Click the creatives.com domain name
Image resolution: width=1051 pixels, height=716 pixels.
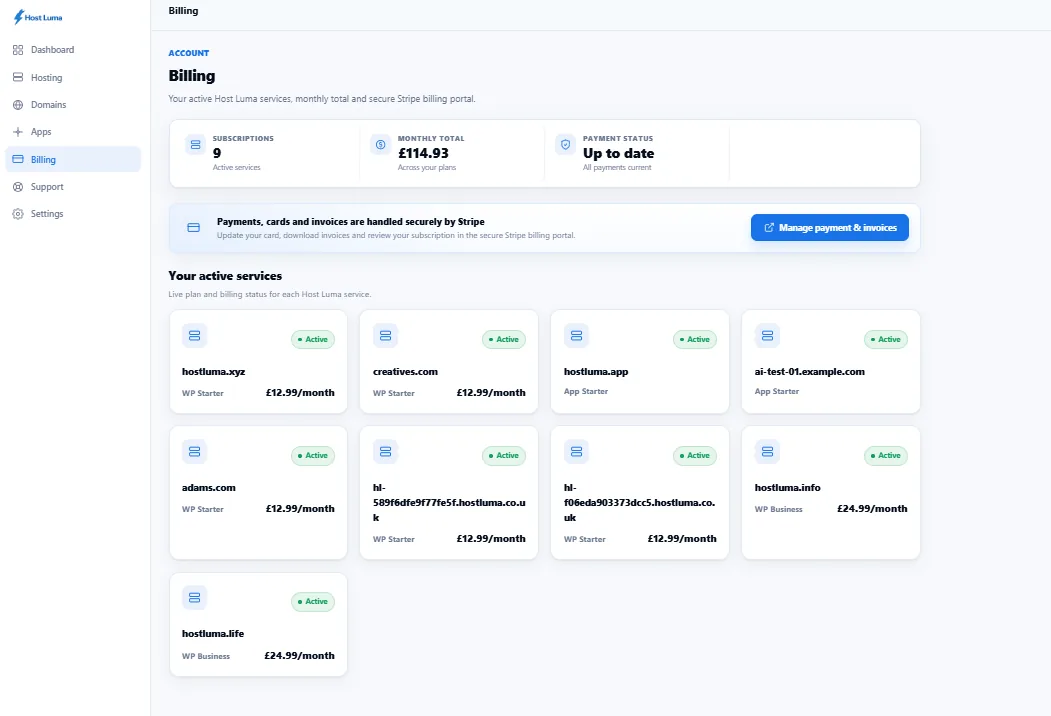coord(406,371)
